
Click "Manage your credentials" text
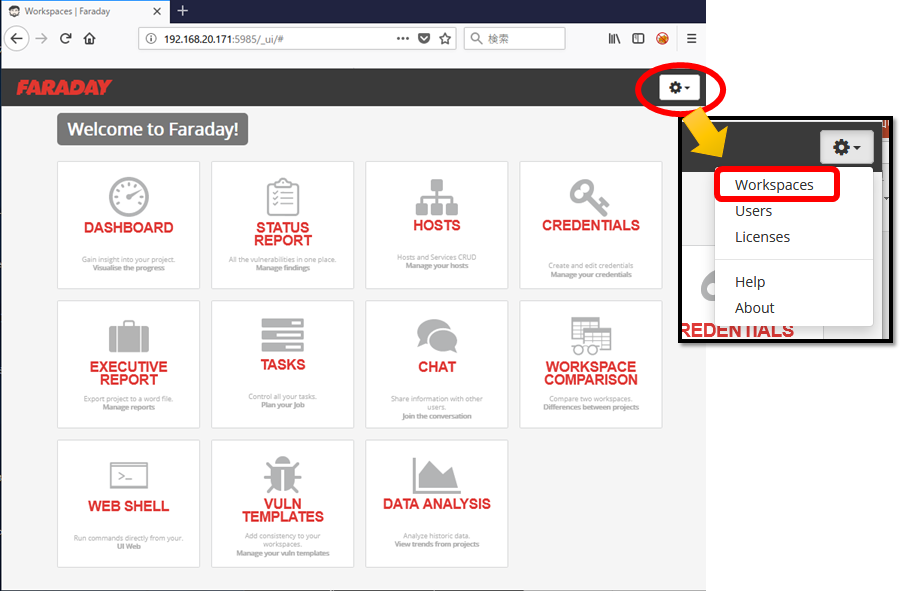coord(591,274)
